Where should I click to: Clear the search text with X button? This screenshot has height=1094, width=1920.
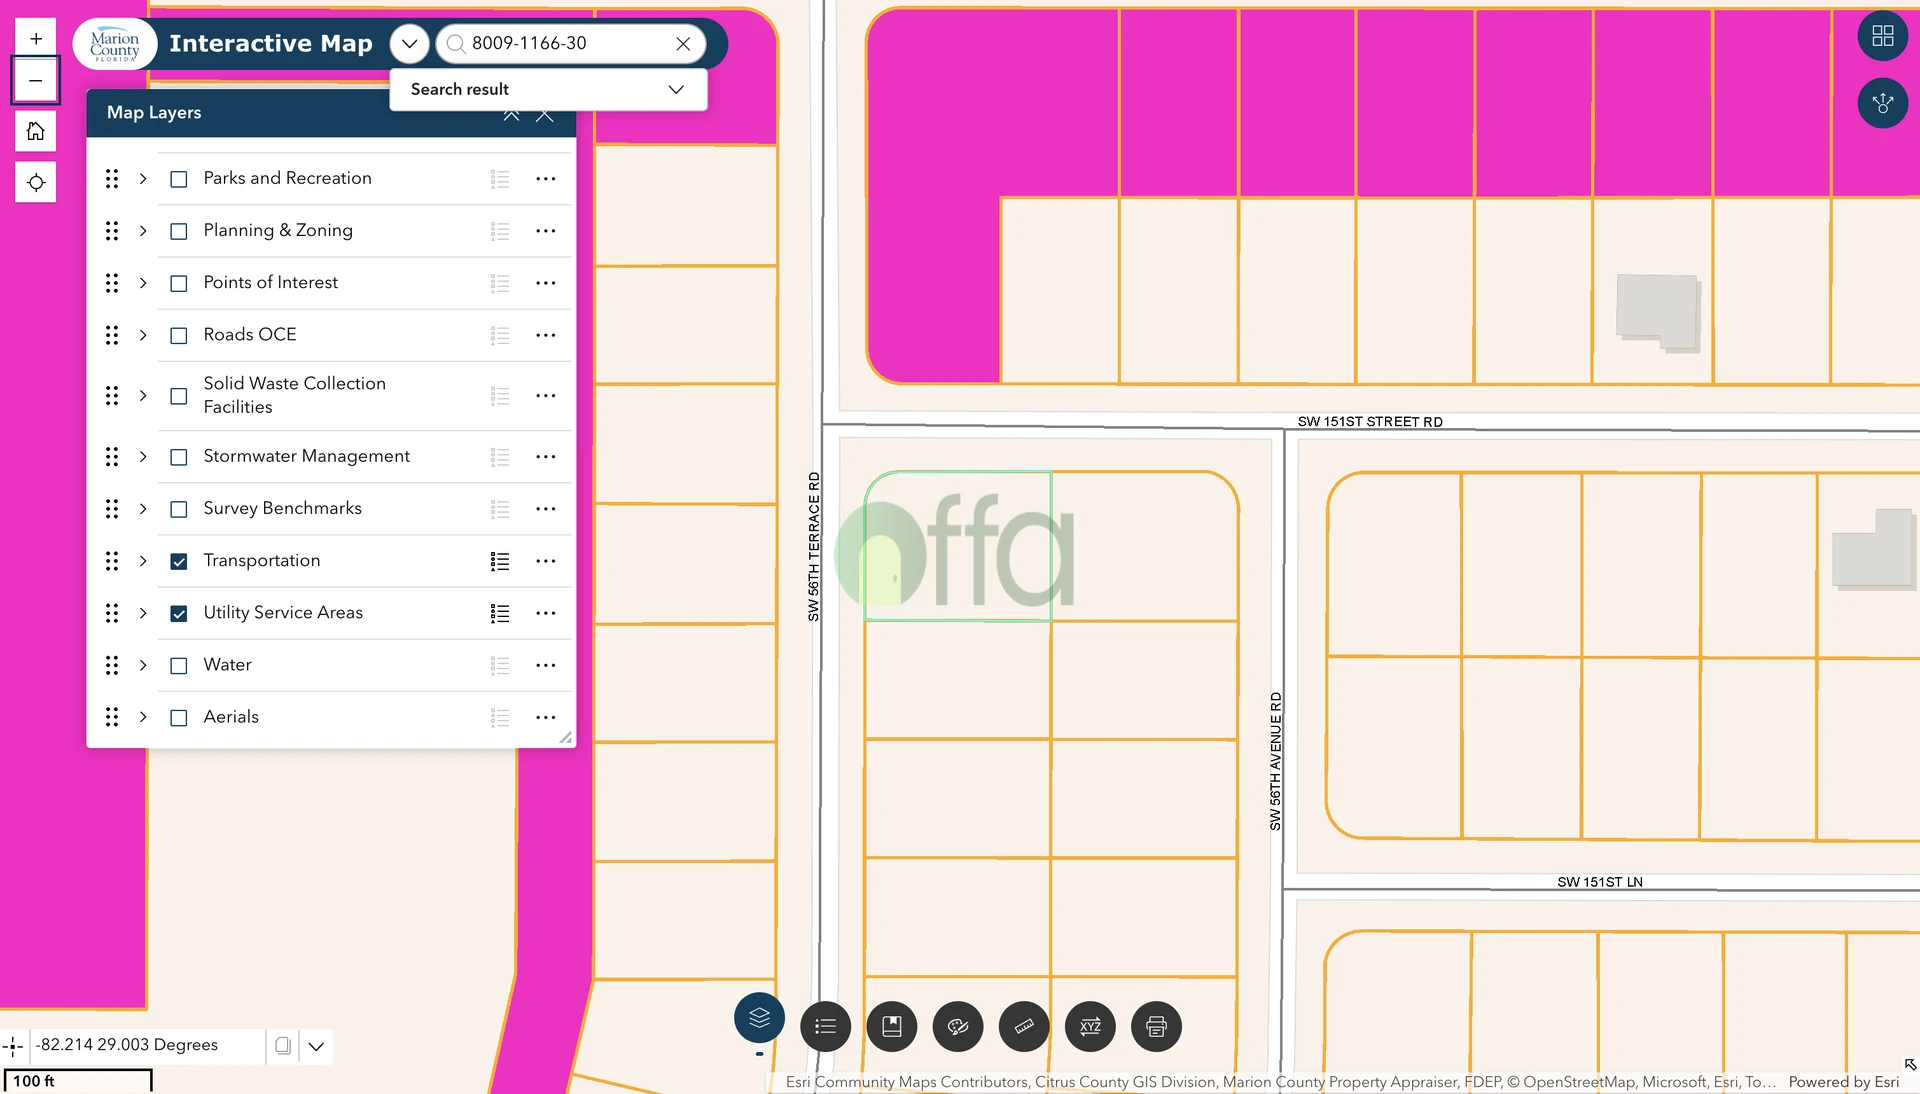(683, 44)
